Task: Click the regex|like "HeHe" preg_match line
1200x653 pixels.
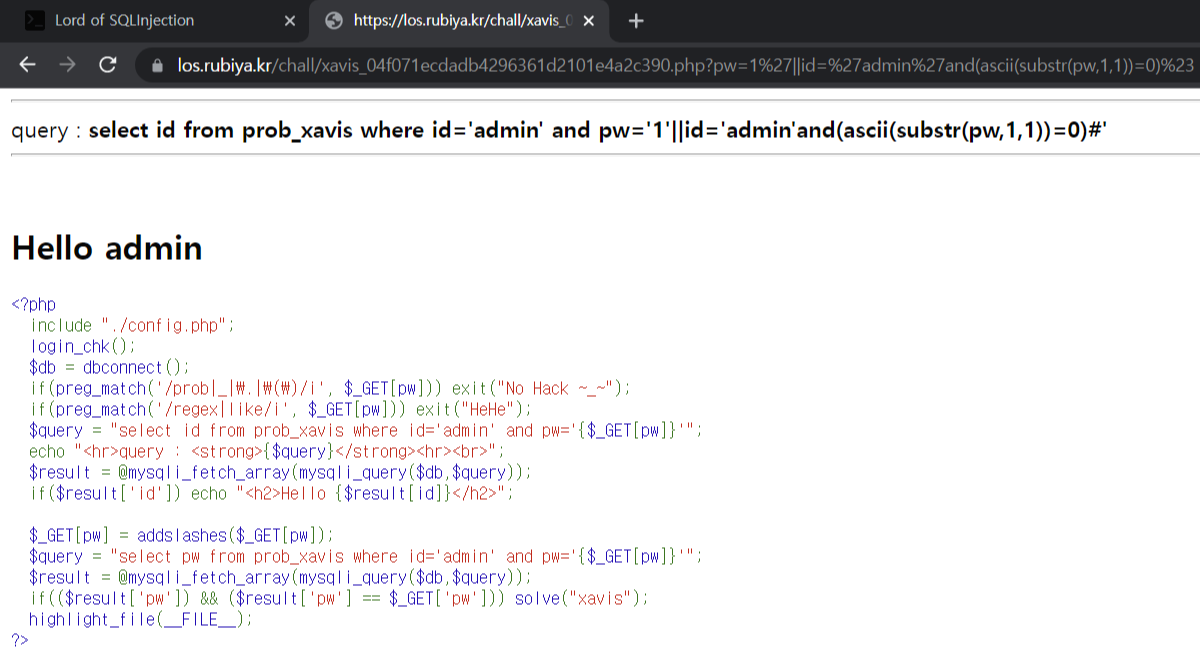Action: click(281, 409)
